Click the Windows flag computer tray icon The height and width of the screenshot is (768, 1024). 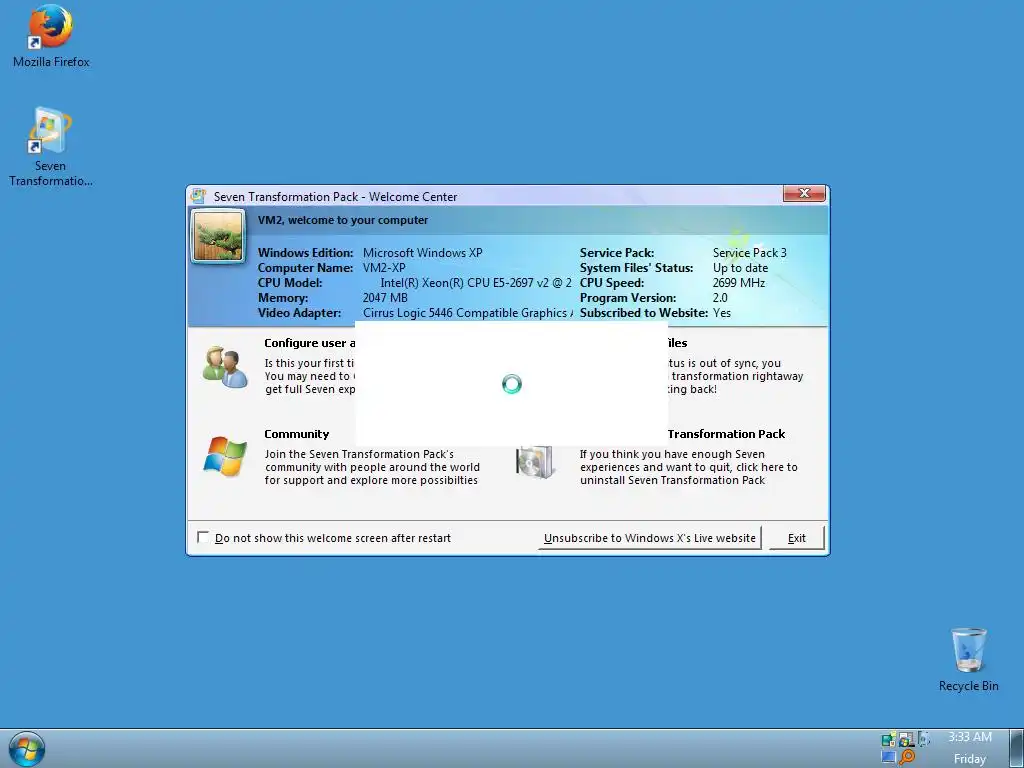pos(906,739)
